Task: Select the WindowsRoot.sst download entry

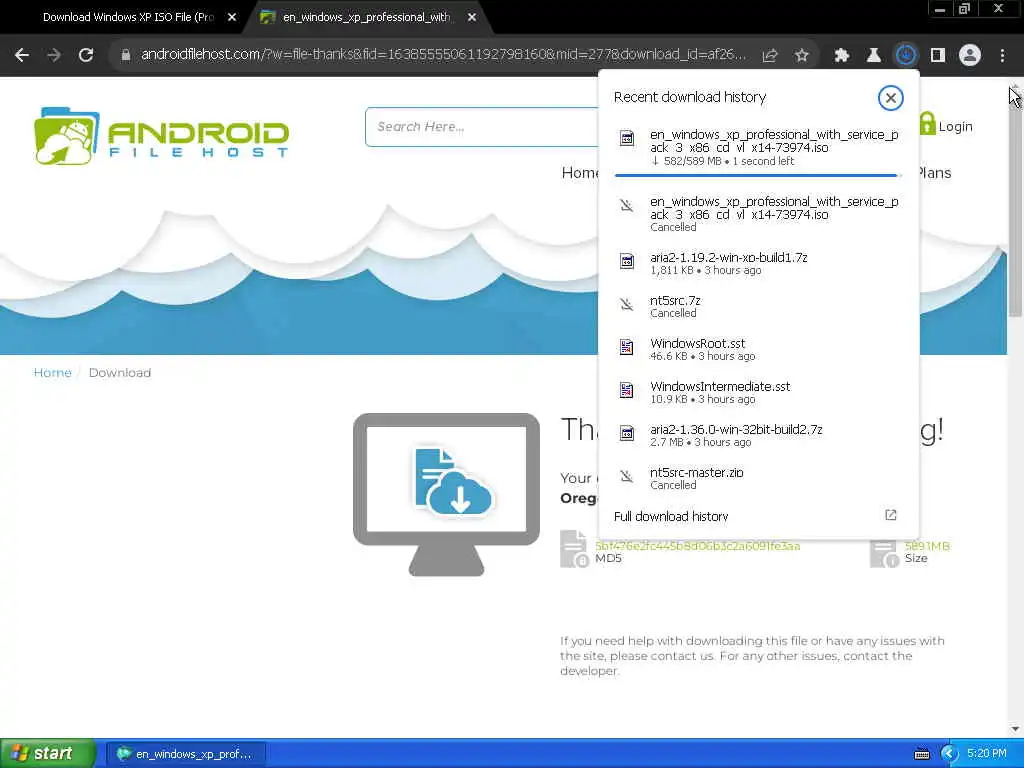Action: pyautogui.click(x=758, y=349)
